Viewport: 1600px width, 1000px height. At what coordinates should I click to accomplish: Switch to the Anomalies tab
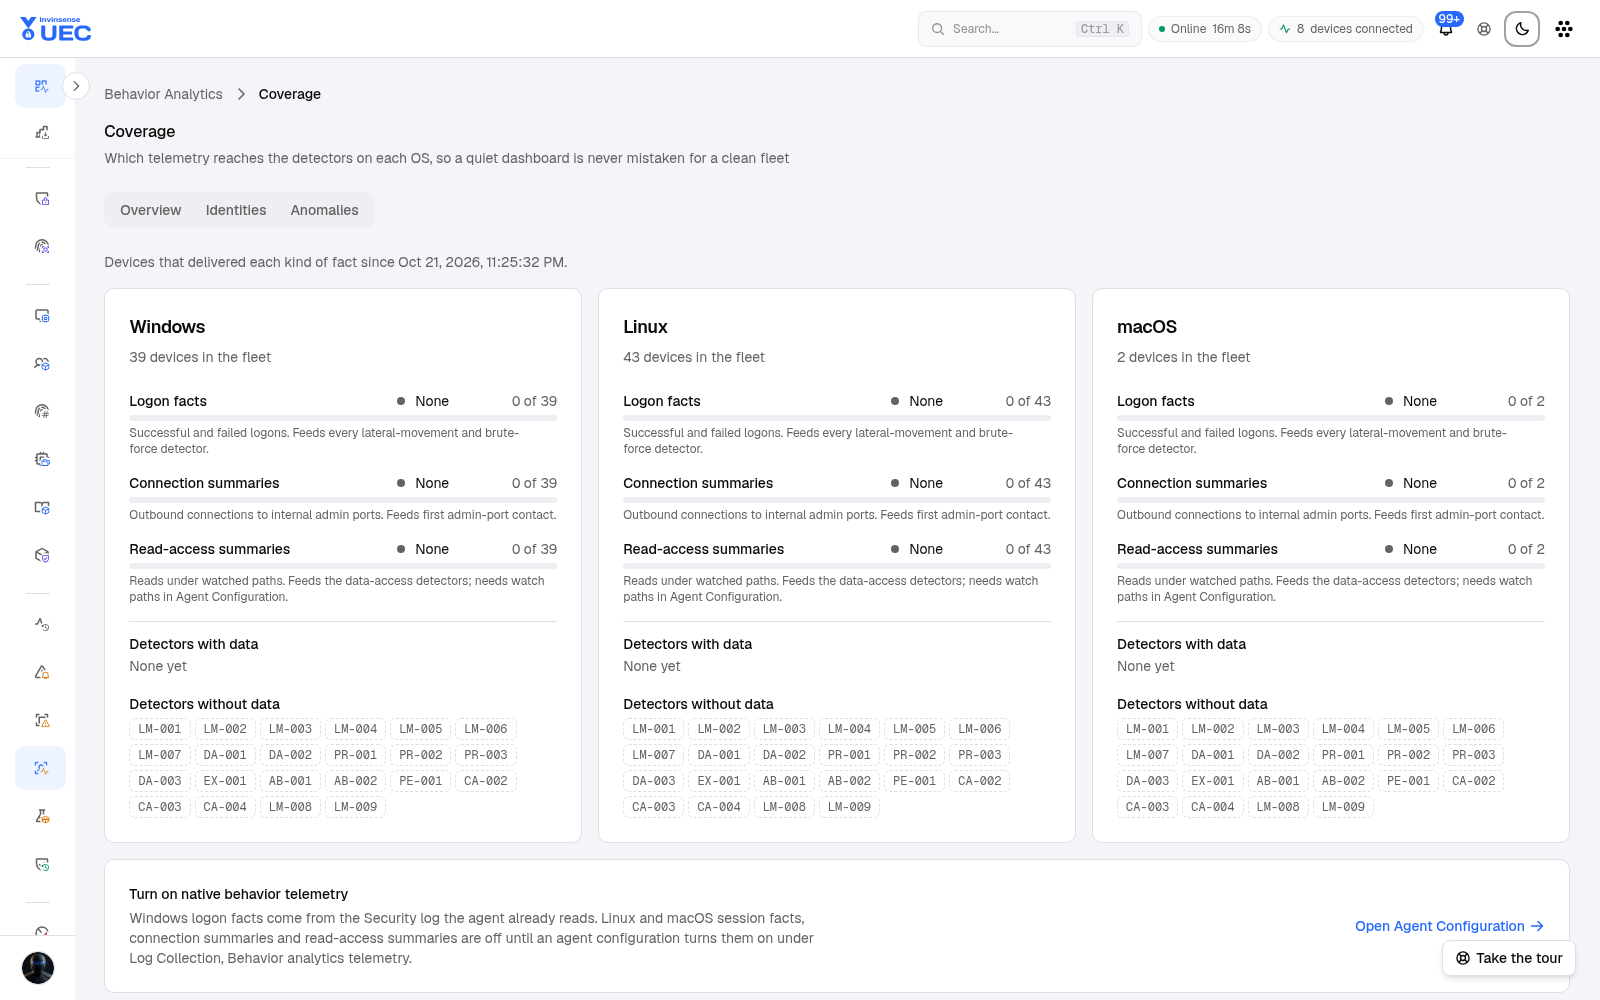(324, 210)
